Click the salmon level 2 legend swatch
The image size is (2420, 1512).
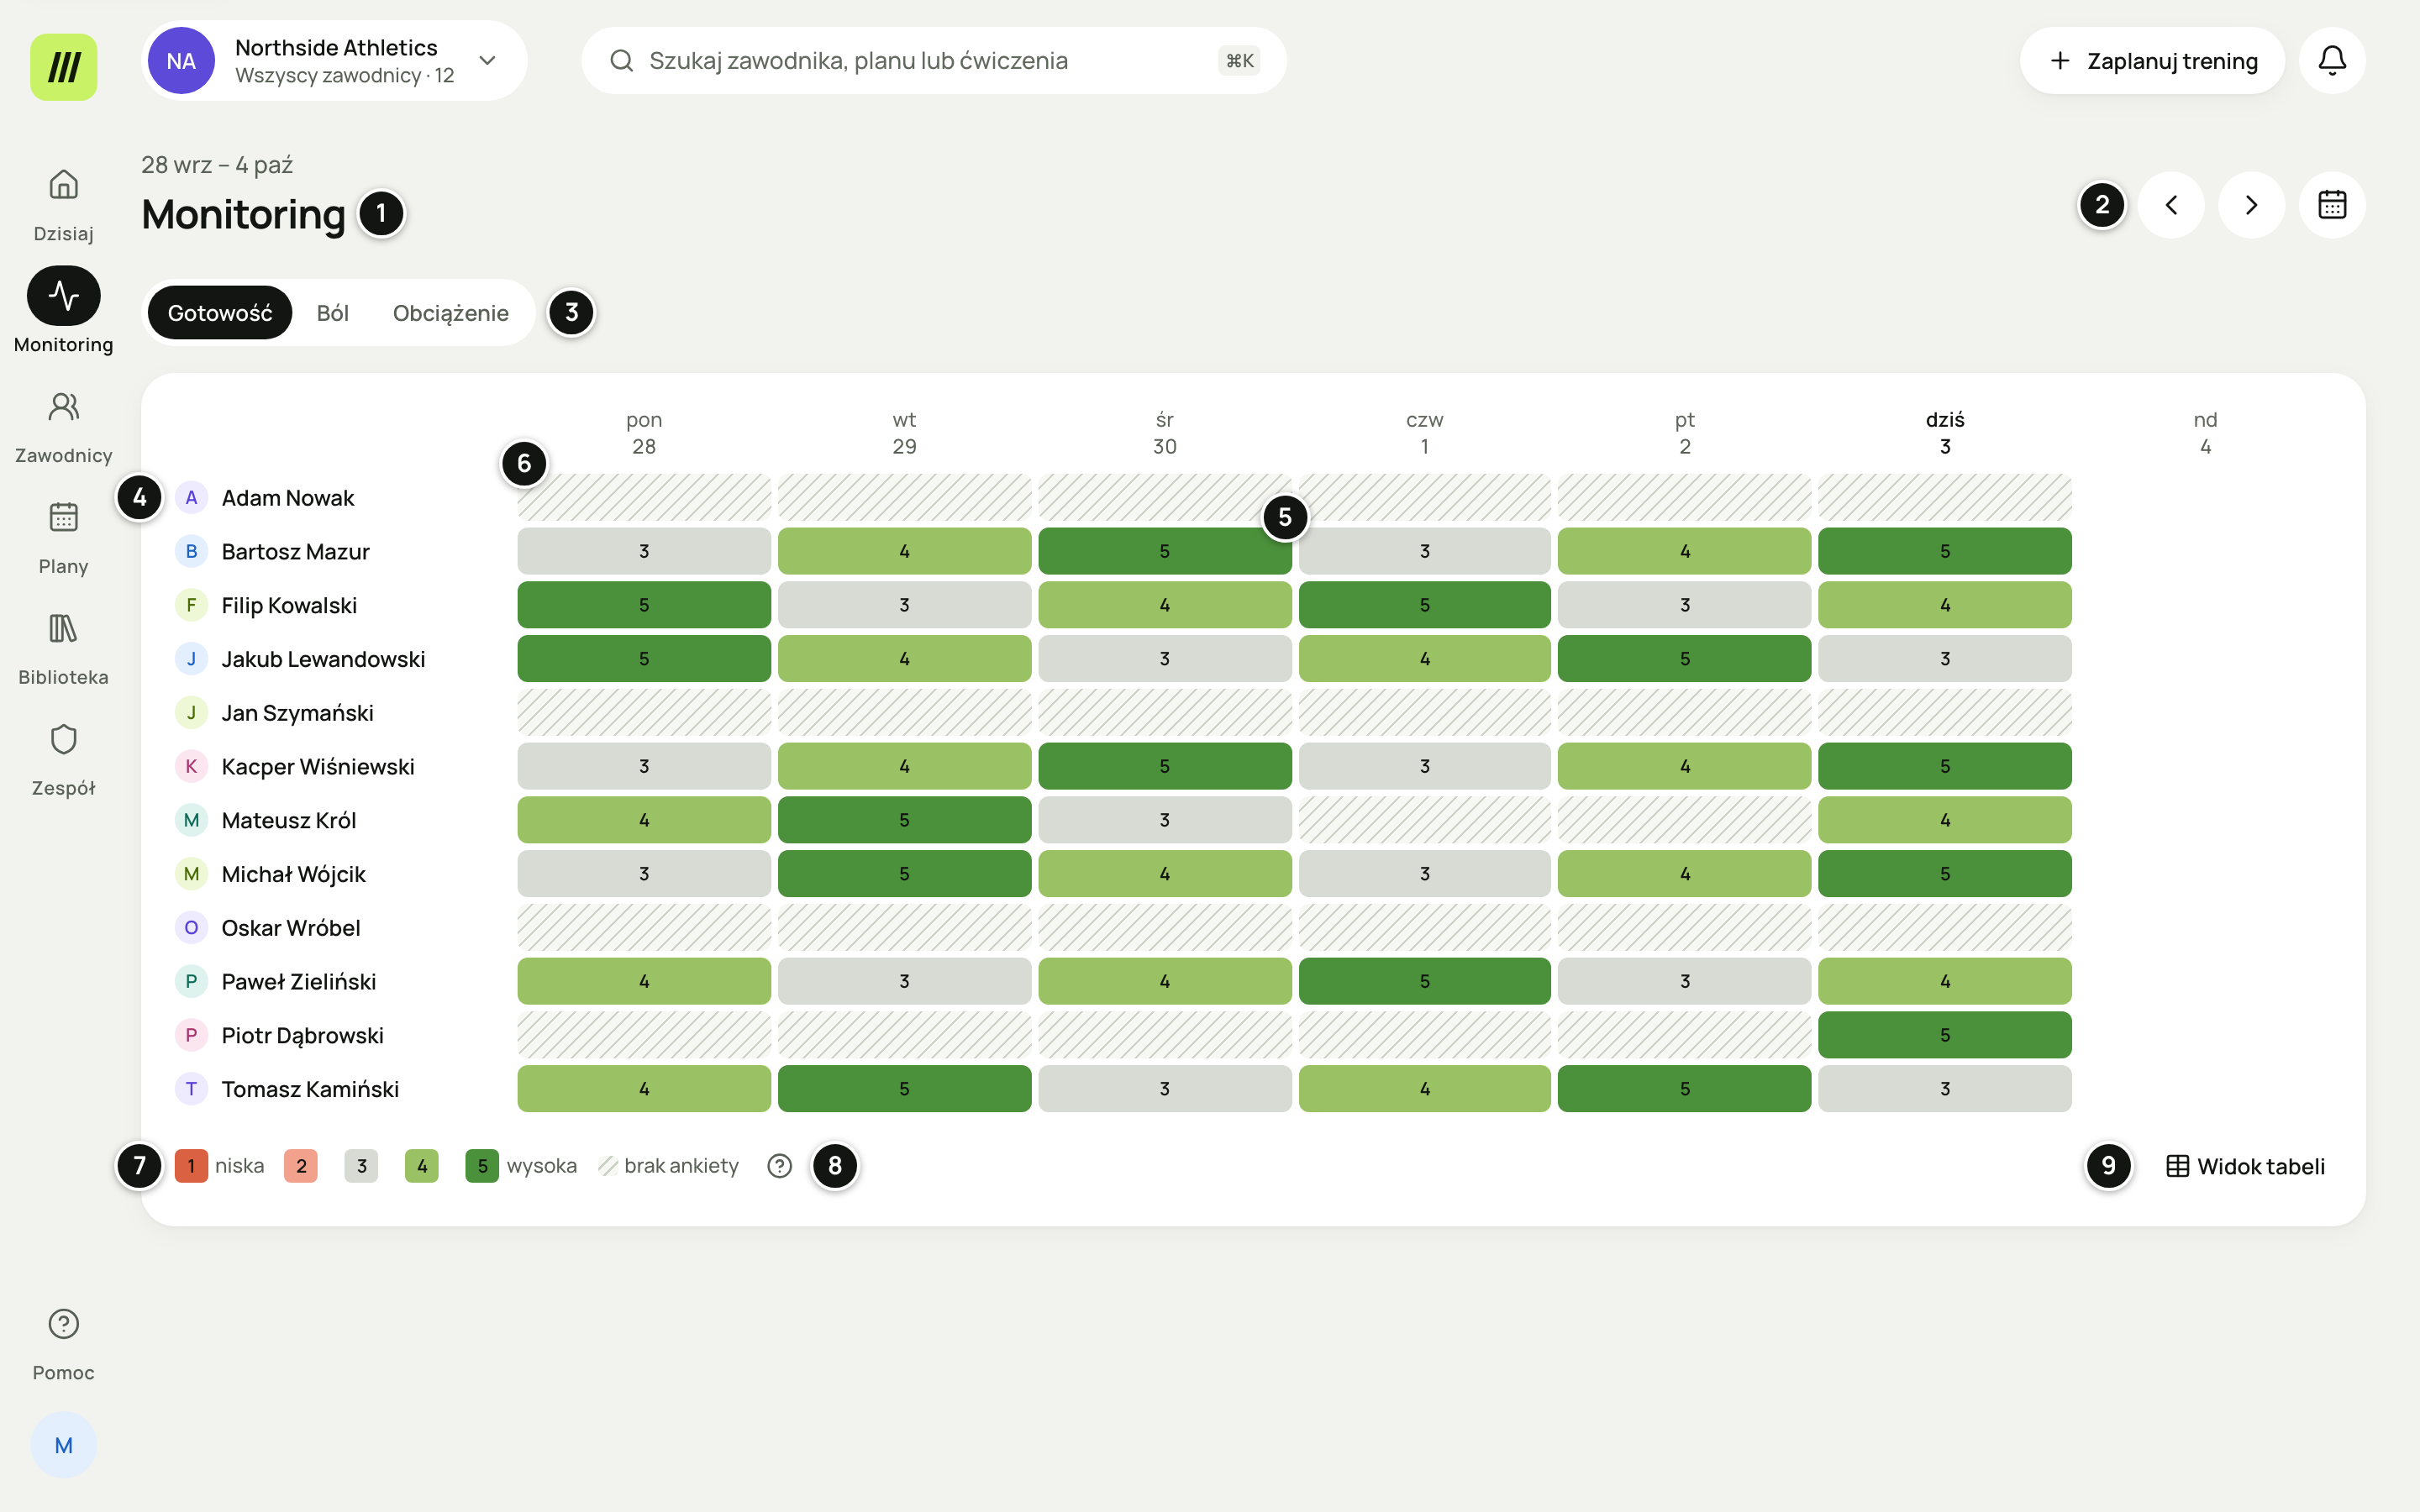301,1166
